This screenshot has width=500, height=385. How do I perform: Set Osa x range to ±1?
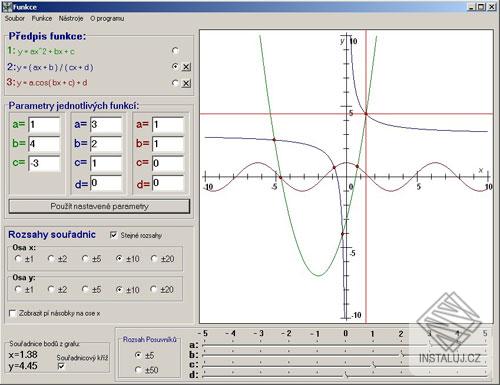18,259
